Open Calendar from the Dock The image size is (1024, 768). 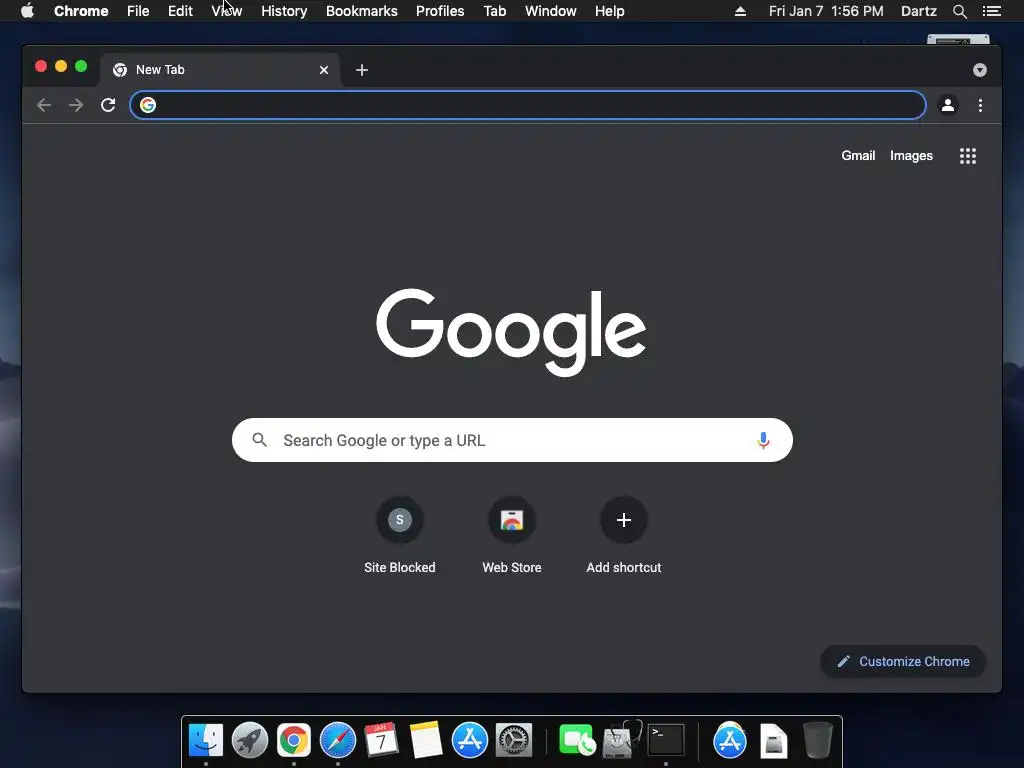[381, 741]
